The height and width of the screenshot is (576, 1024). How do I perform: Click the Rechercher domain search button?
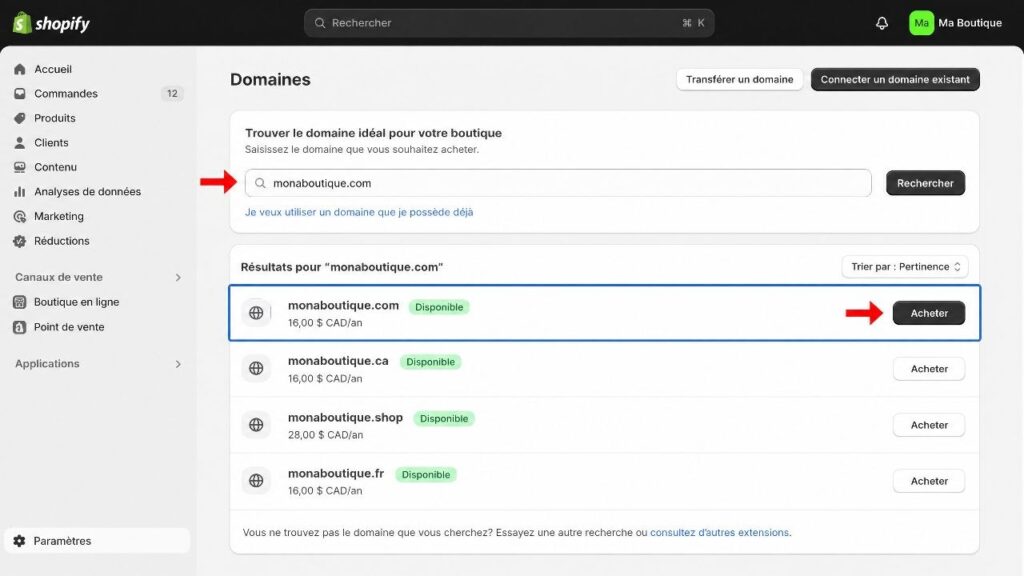[925, 183]
